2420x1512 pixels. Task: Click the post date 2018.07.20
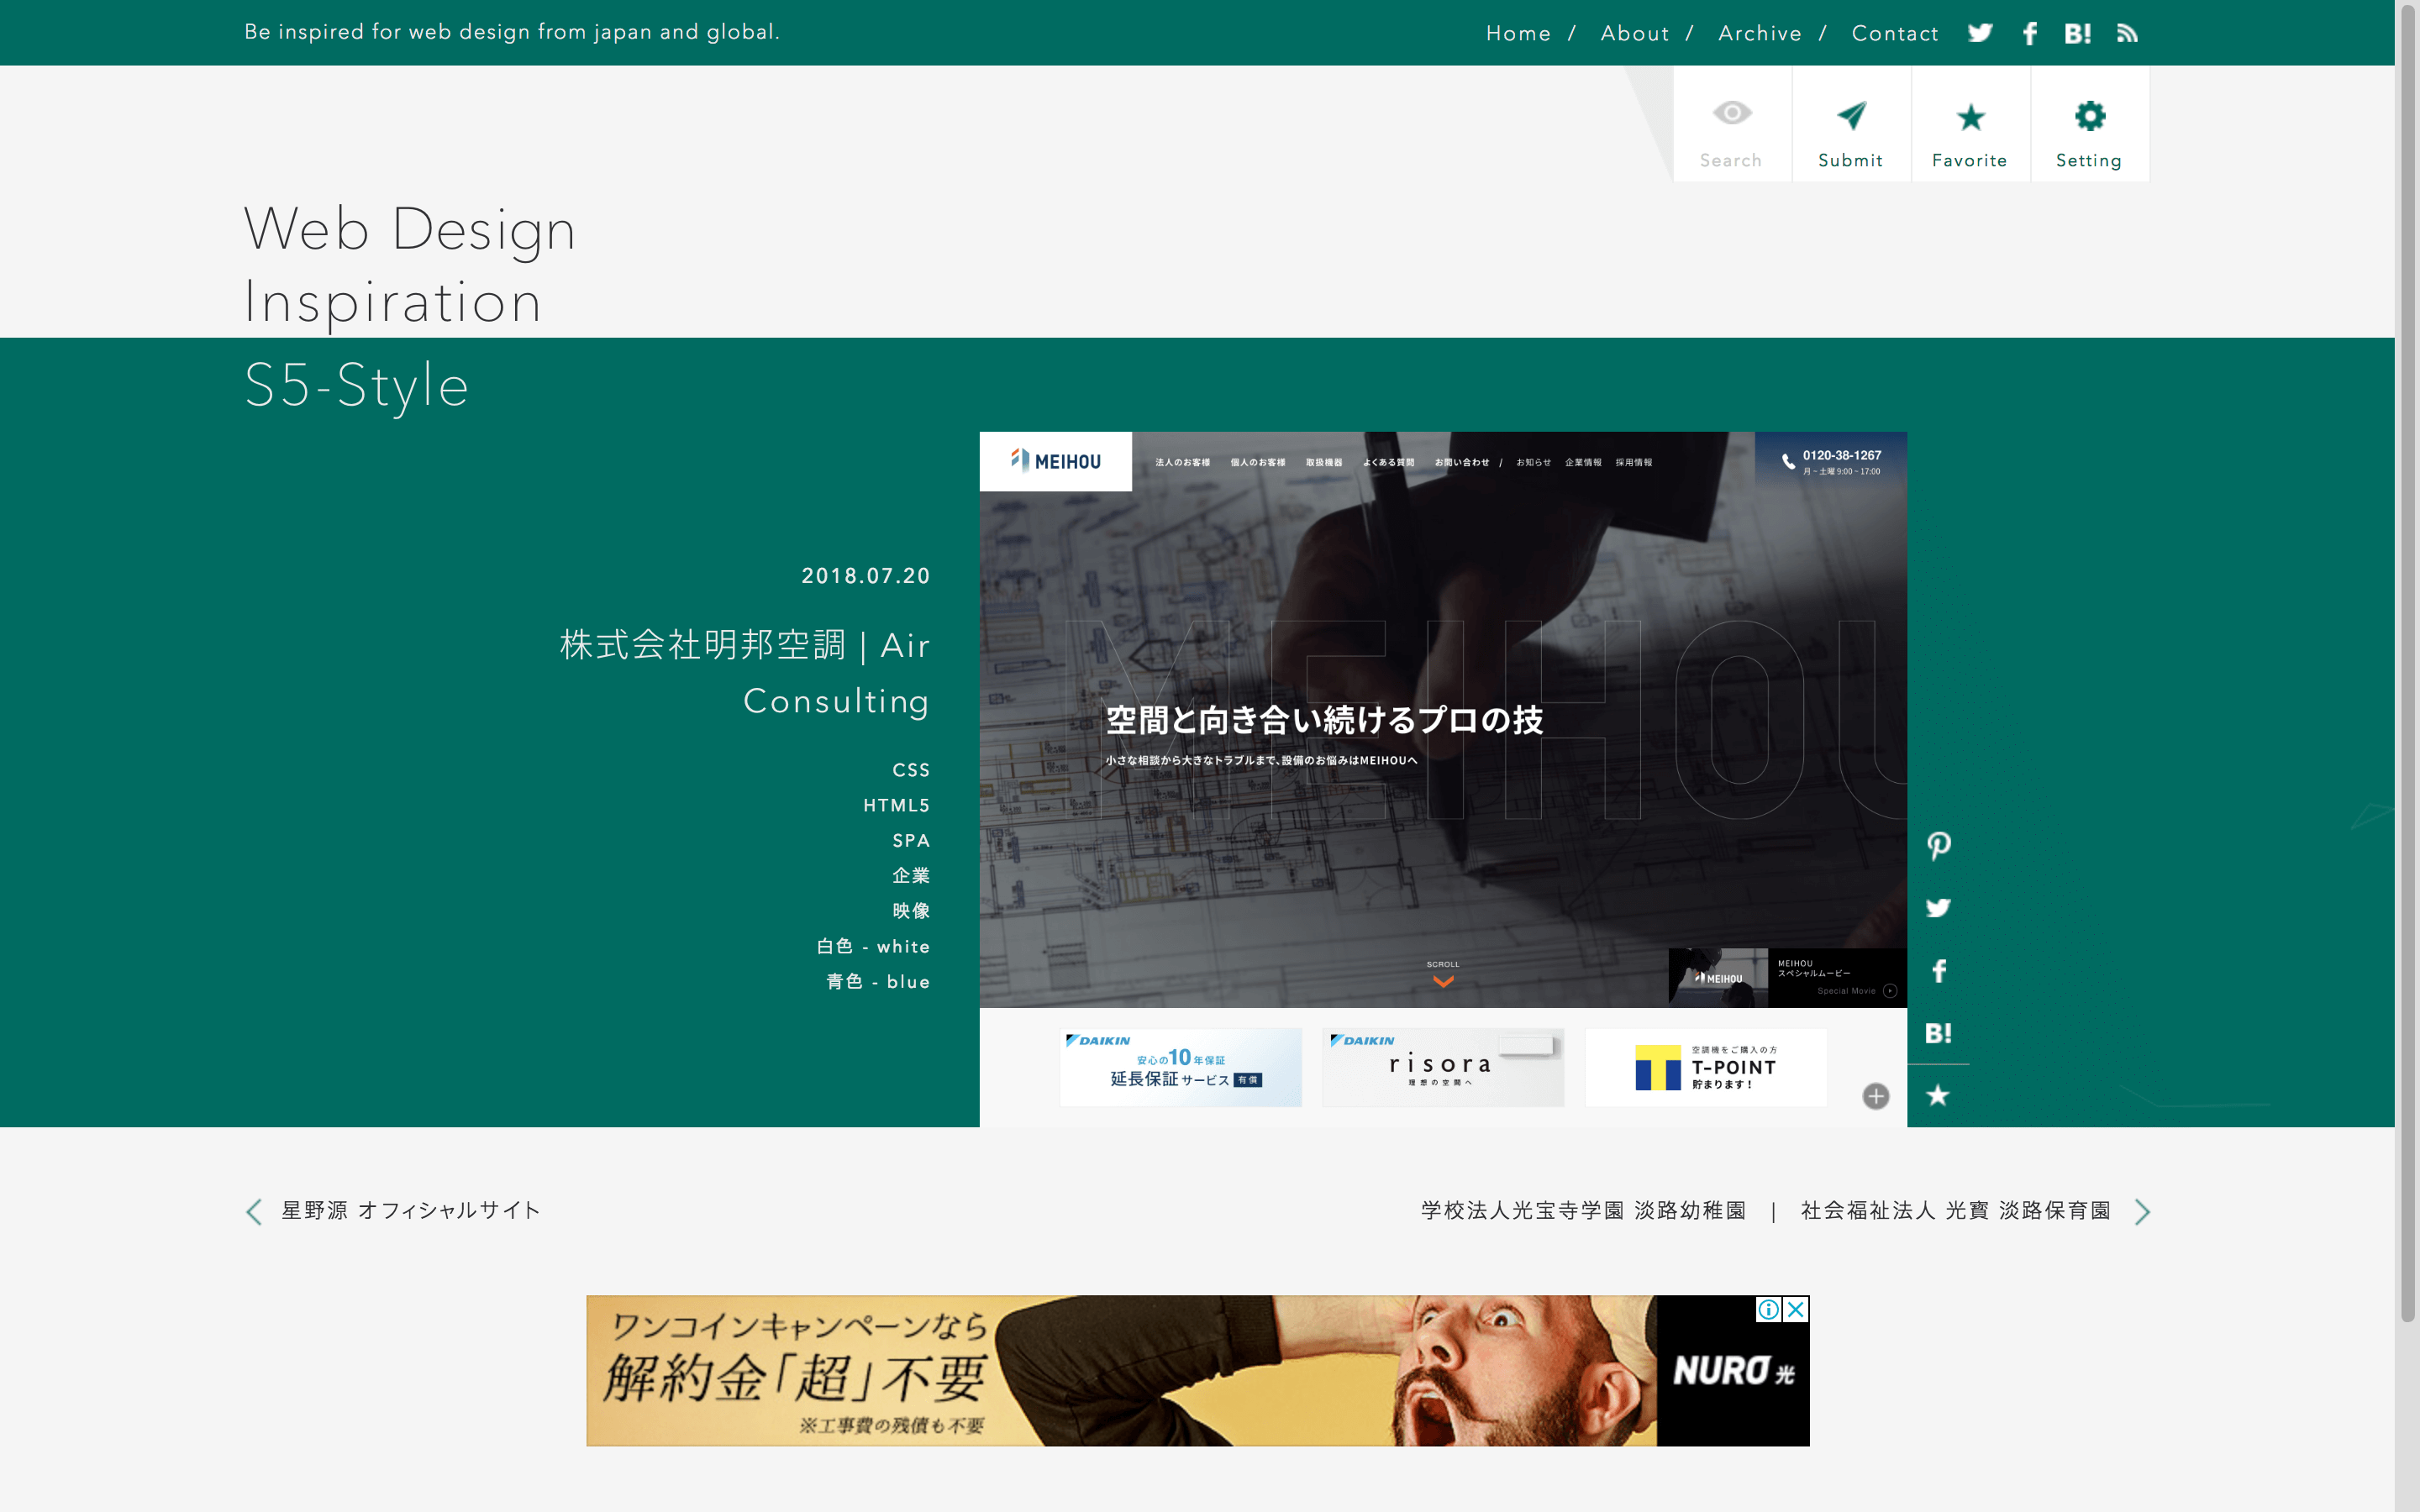(x=866, y=576)
